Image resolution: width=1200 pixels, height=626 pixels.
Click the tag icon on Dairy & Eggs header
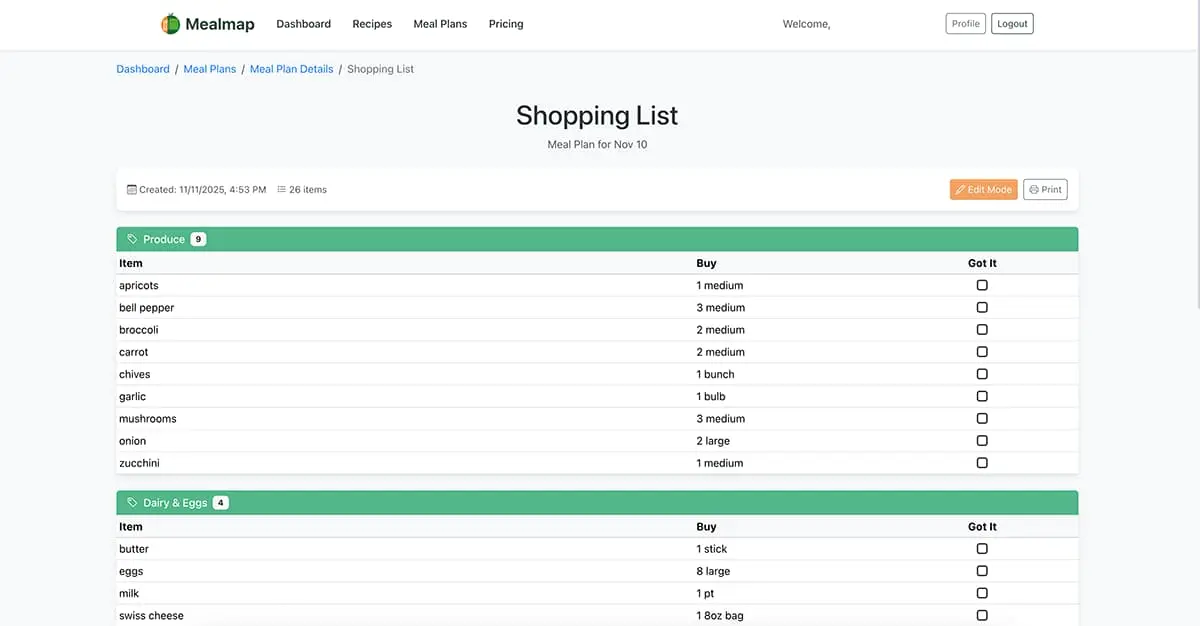(x=132, y=502)
